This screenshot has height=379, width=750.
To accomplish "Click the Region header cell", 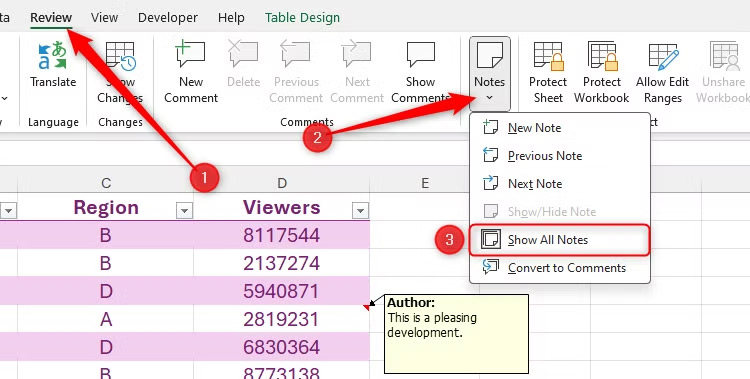I will click(106, 207).
